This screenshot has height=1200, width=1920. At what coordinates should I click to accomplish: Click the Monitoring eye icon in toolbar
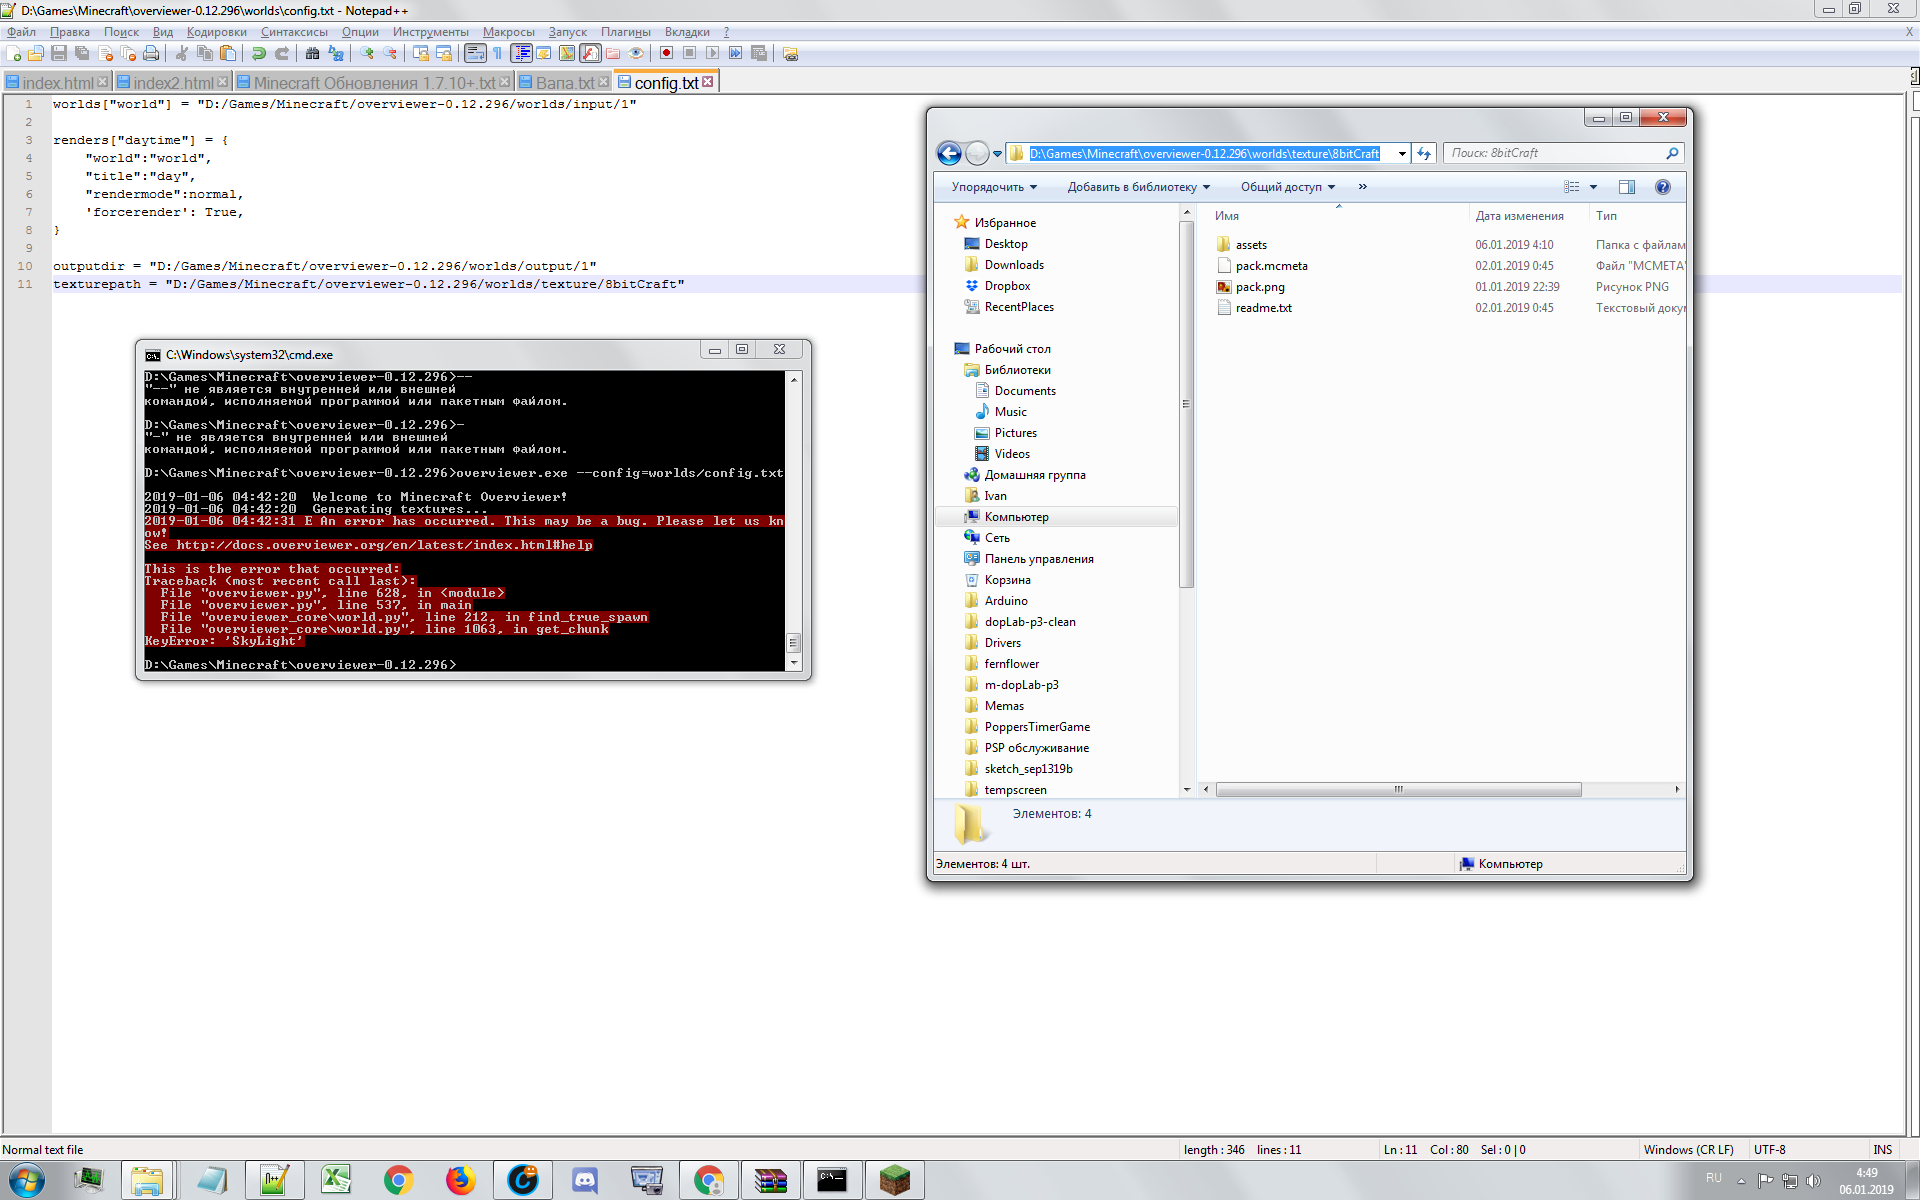(x=636, y=53)
